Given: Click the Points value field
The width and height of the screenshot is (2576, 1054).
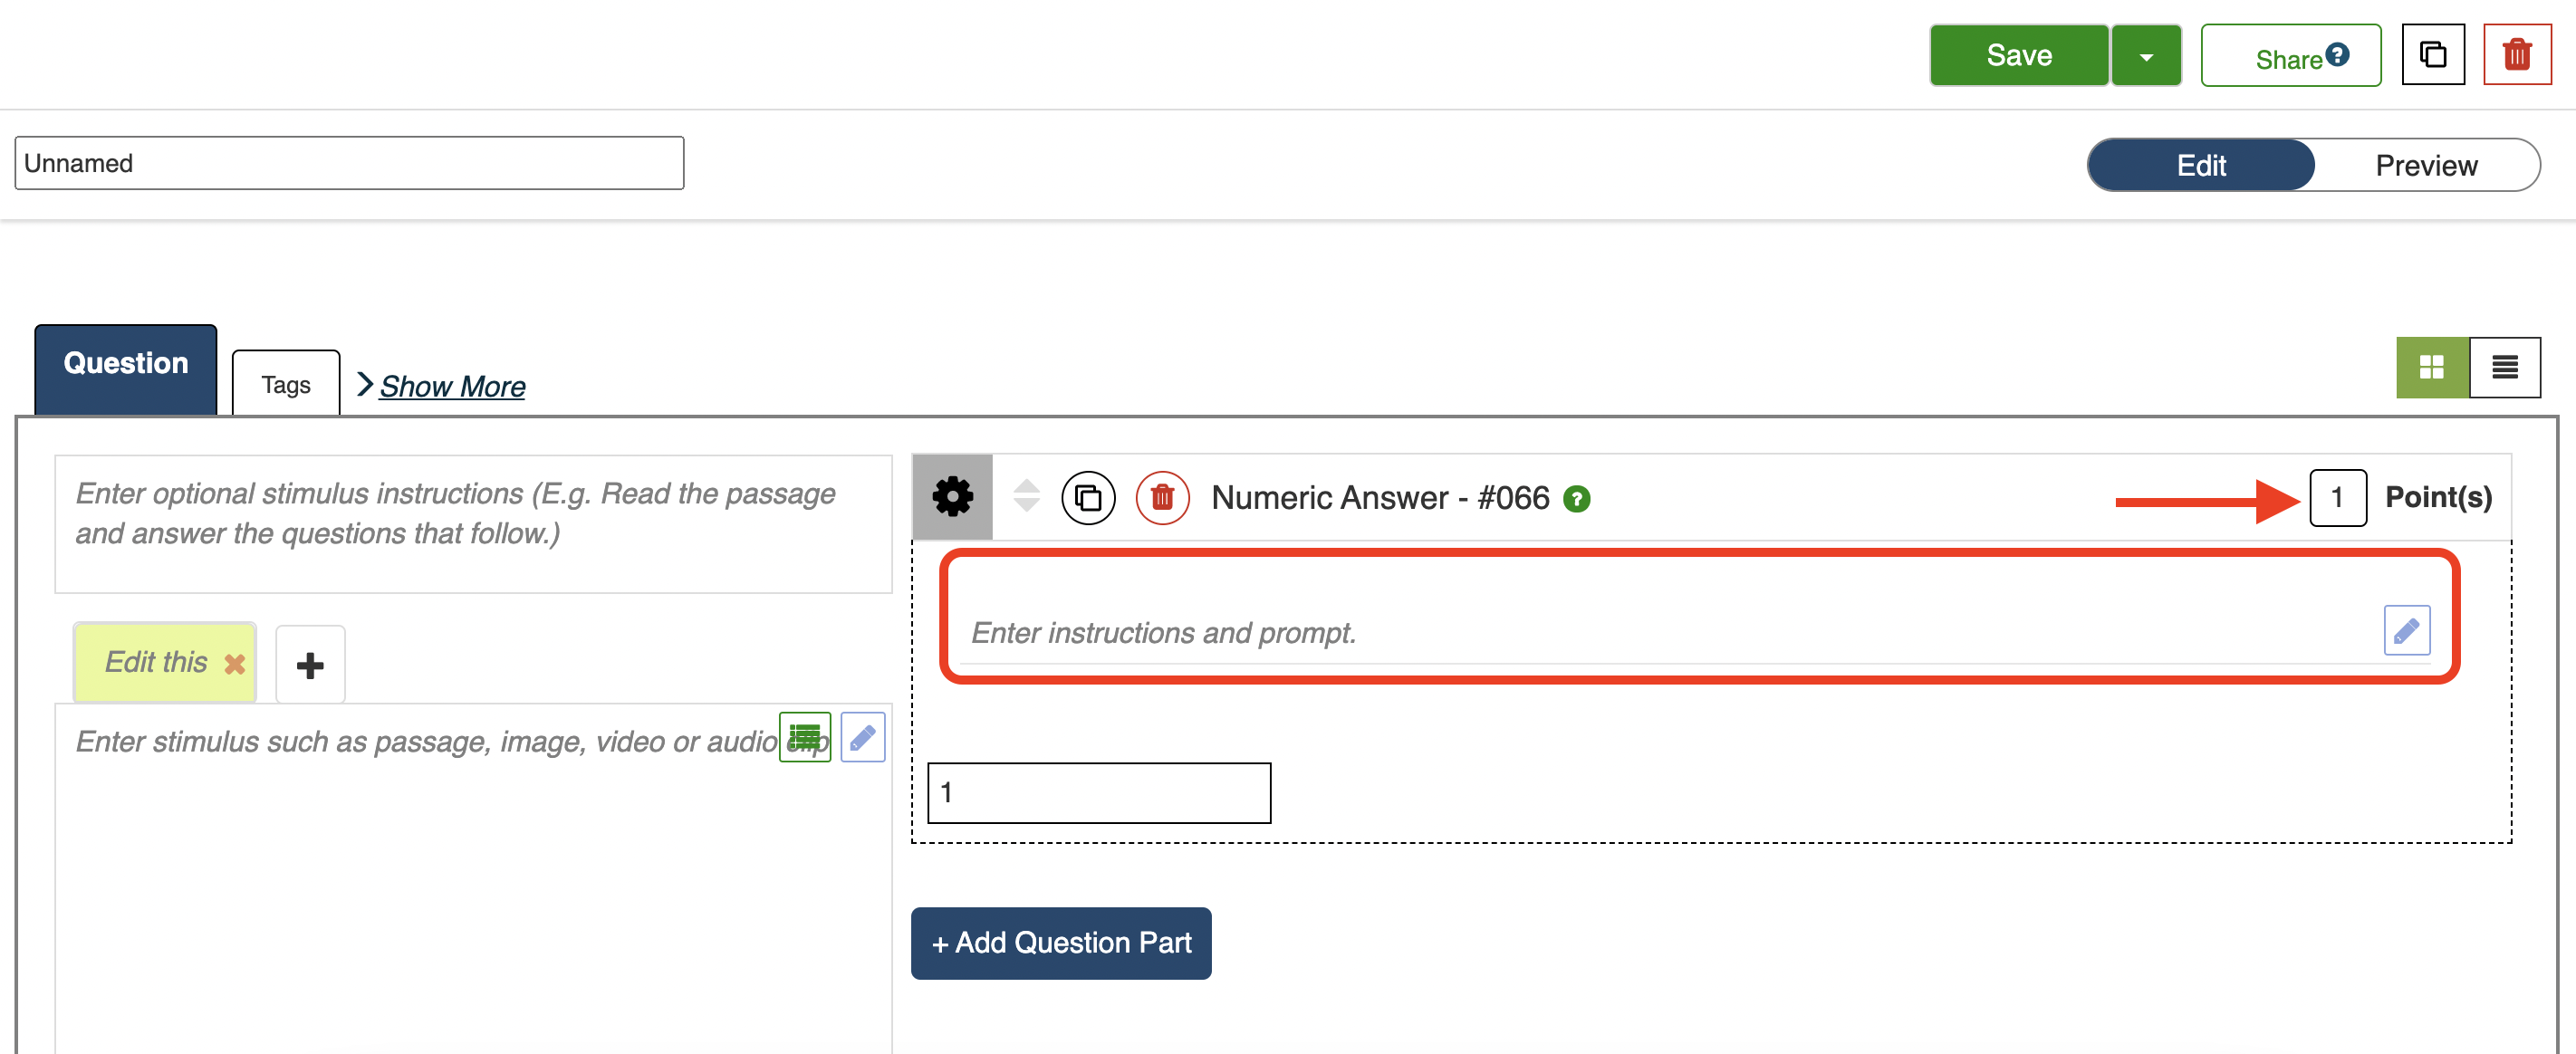Looking at the screenshot, I should coord(2337,497).
